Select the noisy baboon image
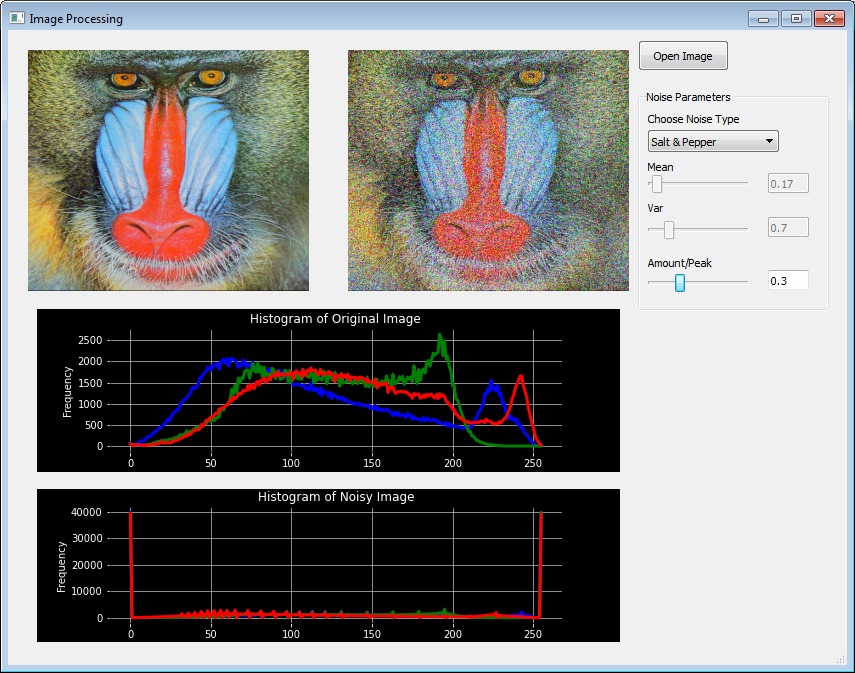This screenshot has height=673, width=855. point(487,170)
